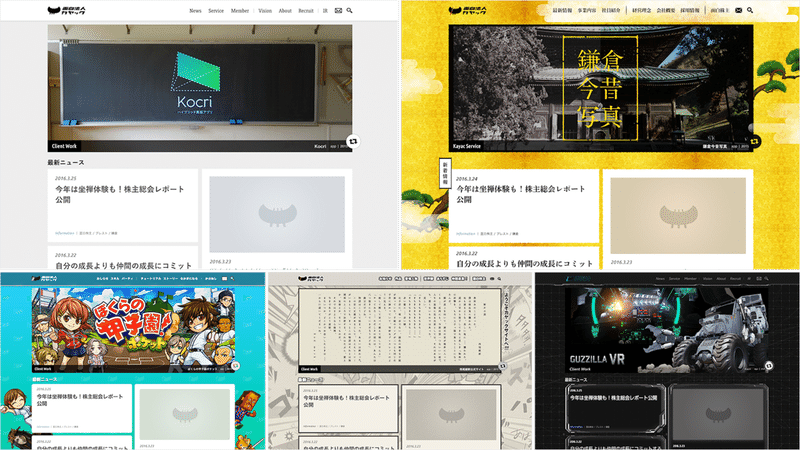Click the Kayac Service label on Kamakura banner
The image size is (800, 450).
[x=467, y=146]
